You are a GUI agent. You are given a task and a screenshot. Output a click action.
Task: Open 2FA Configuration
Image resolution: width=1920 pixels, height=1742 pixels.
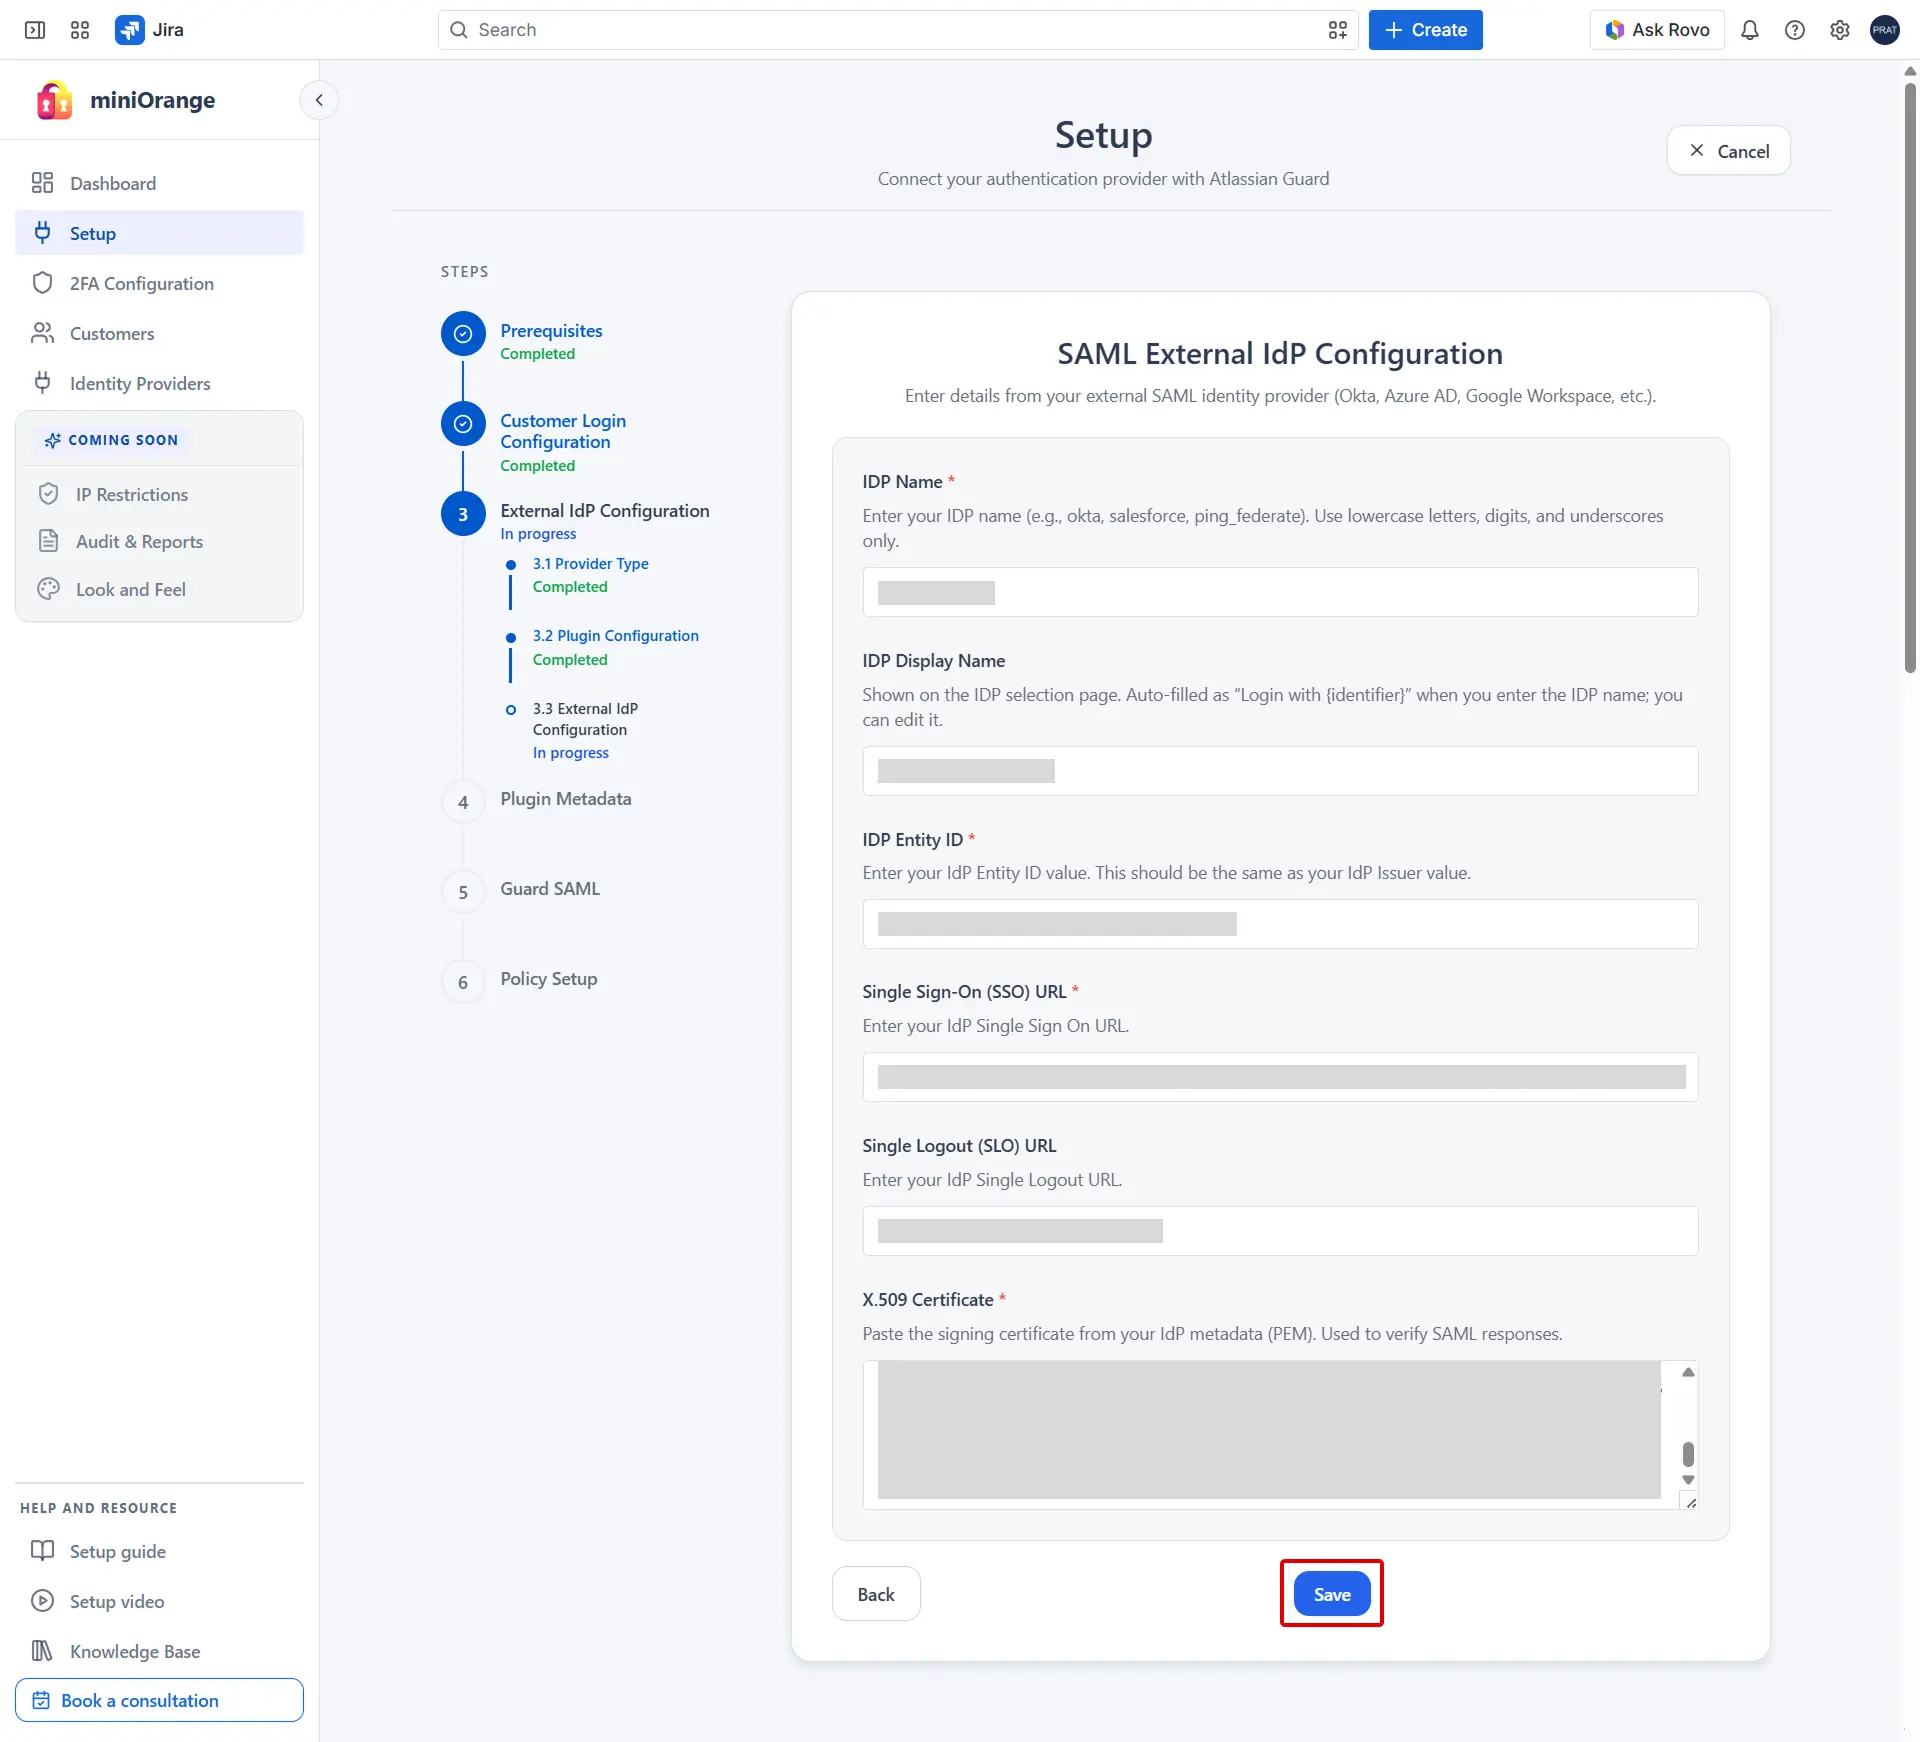click(x=160, y=283)
